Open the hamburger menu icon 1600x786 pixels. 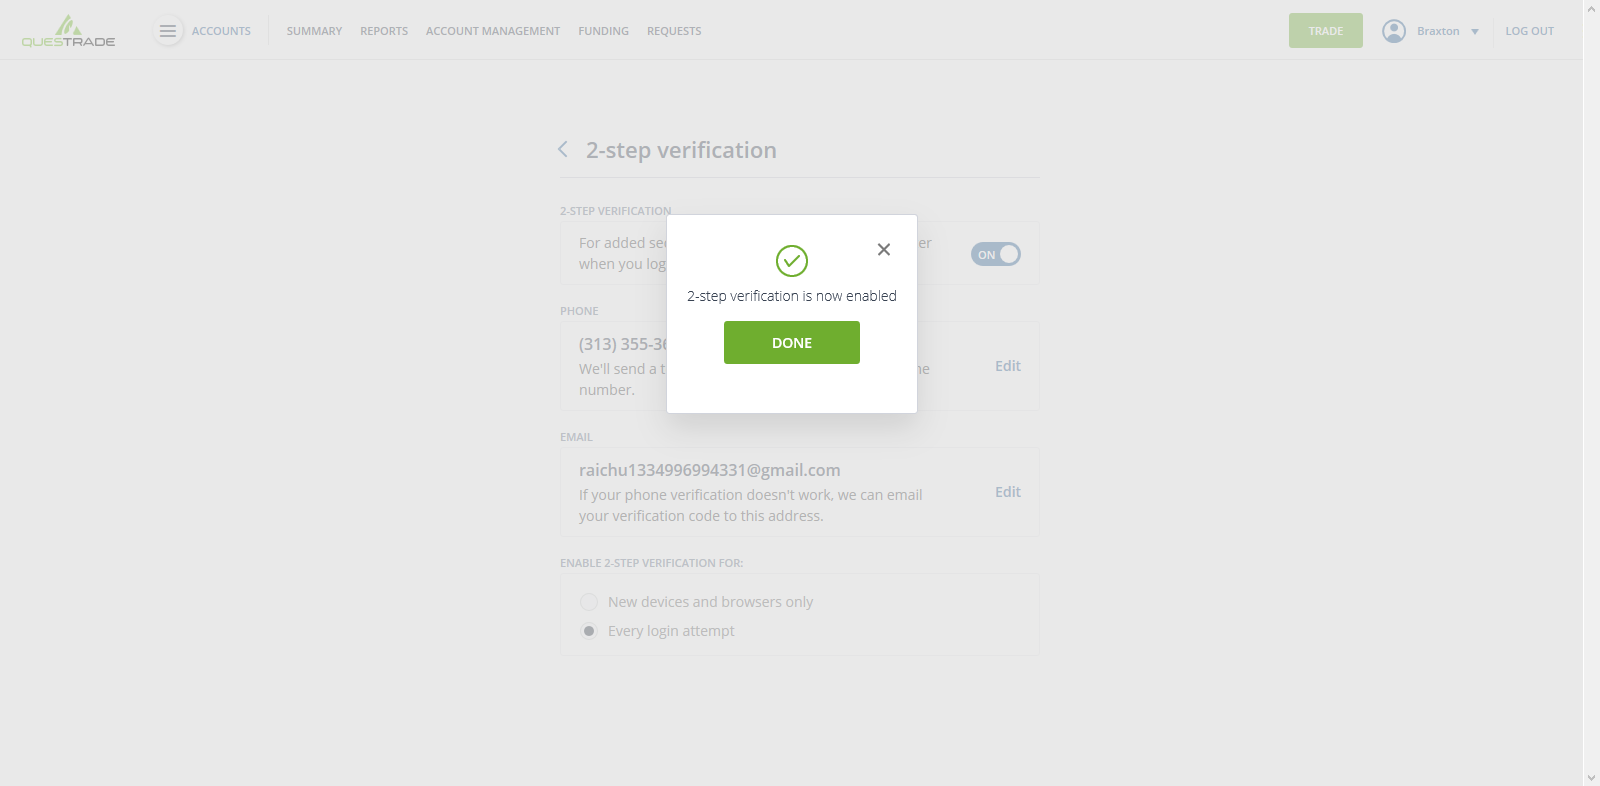168,31
